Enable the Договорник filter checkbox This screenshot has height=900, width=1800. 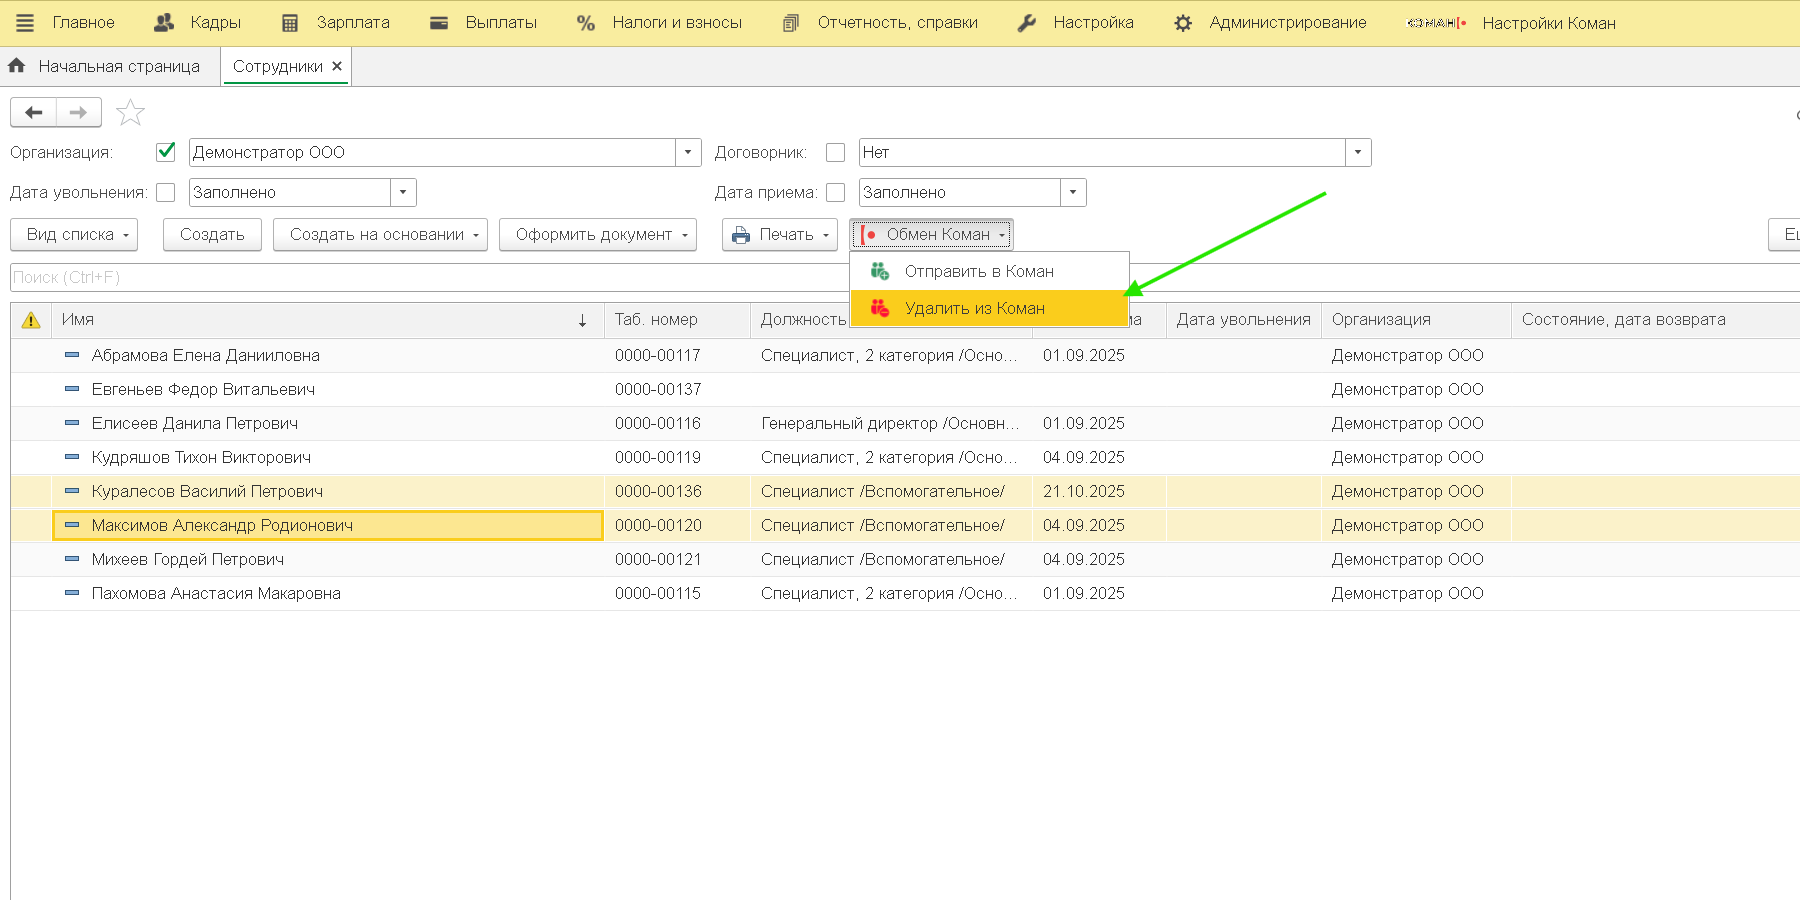coord(836,152)
